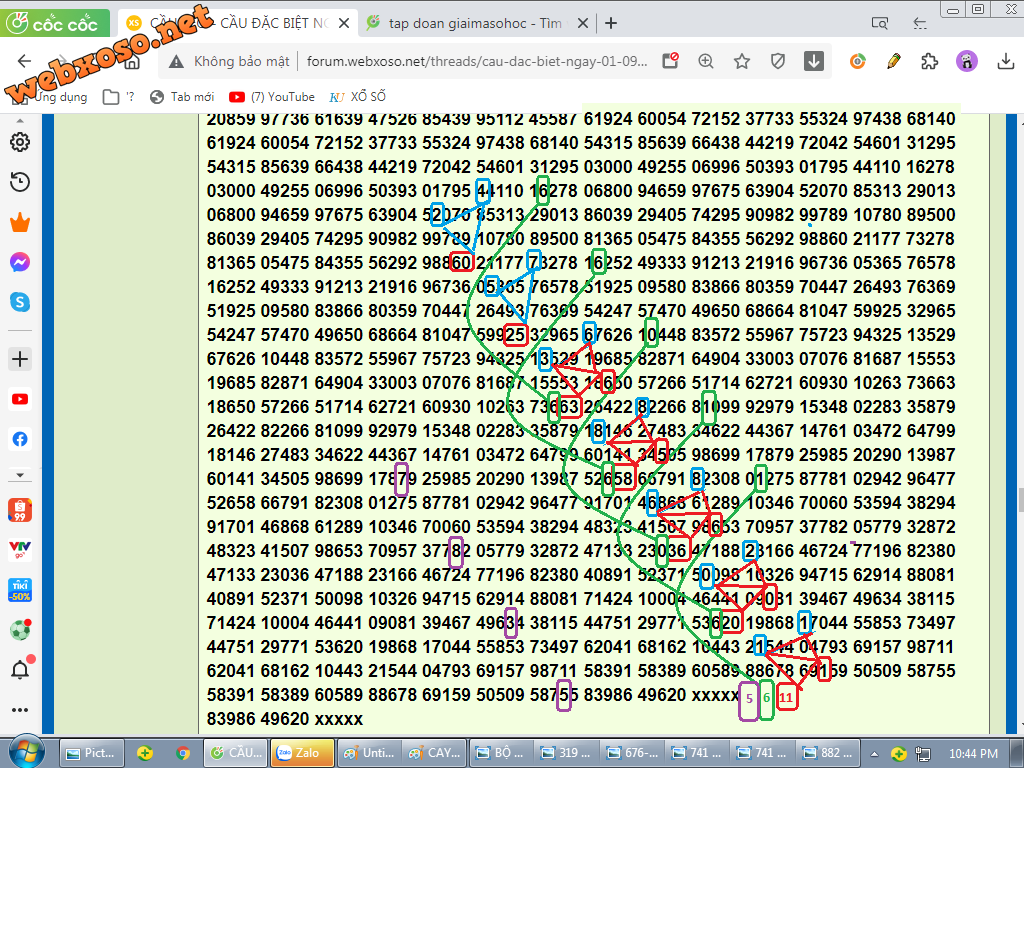Open the extensions puzzle icon

(x=930, y=62)
